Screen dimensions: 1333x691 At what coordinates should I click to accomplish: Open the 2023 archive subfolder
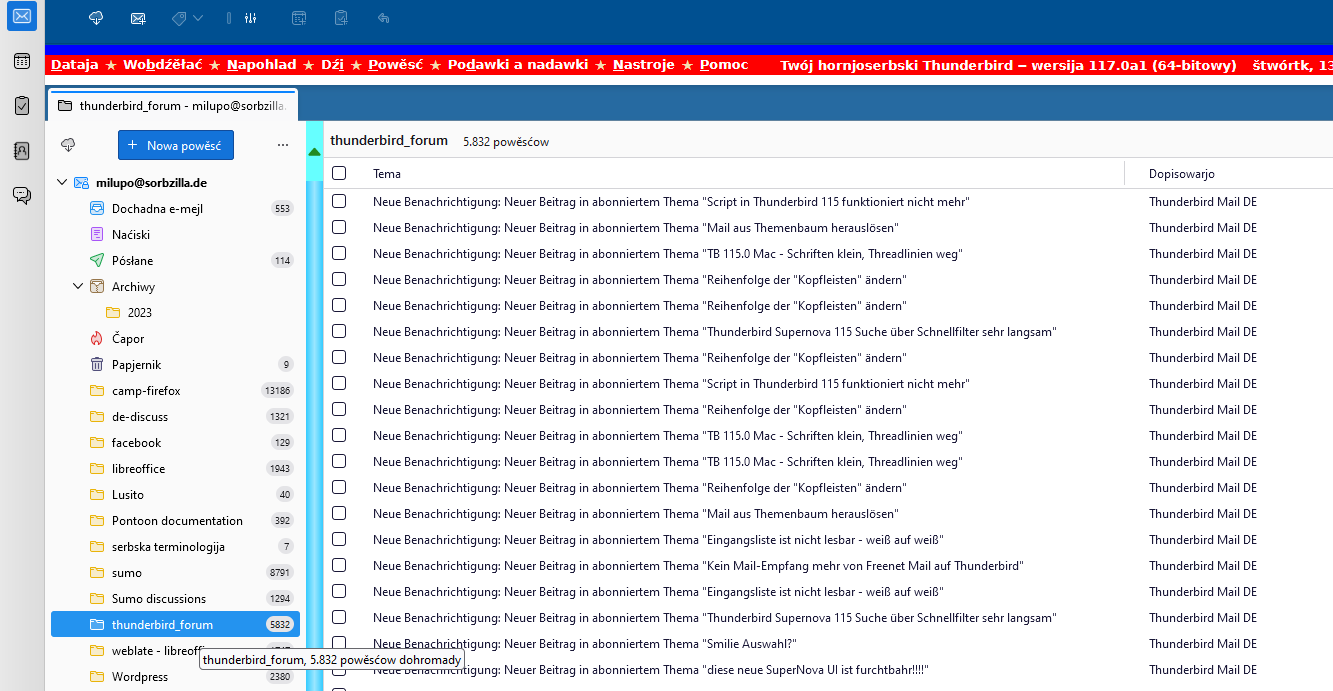175,313
